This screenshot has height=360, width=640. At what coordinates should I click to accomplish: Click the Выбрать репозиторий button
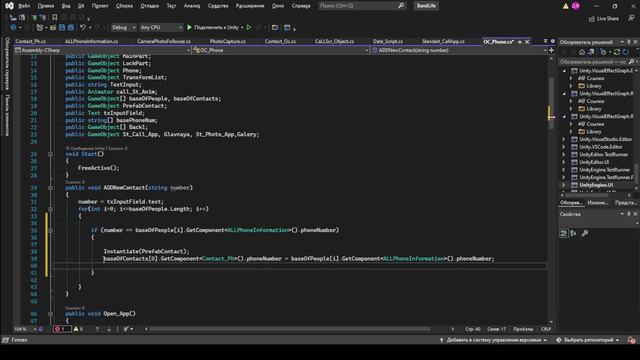[588, 340]
